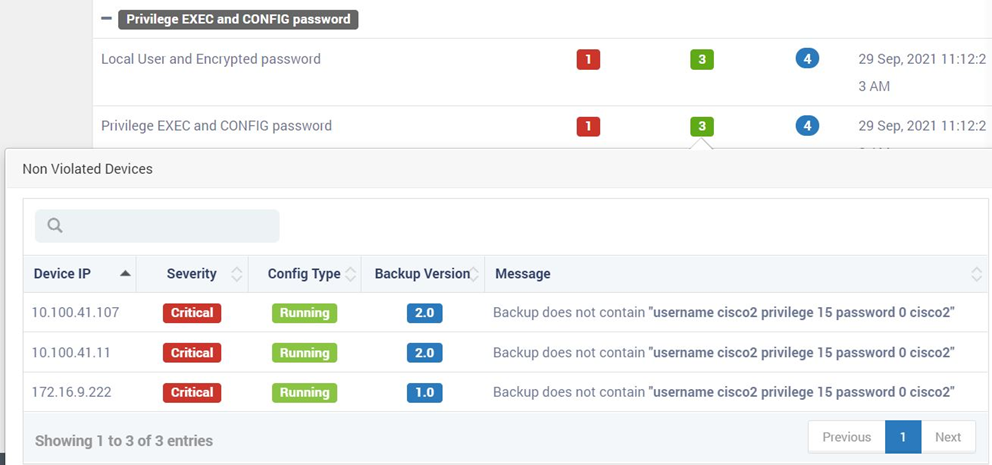992x465 pixels.
Task: Open backup version 2.0 for 10.100.41.107
Action: click(x=425, y=313)
